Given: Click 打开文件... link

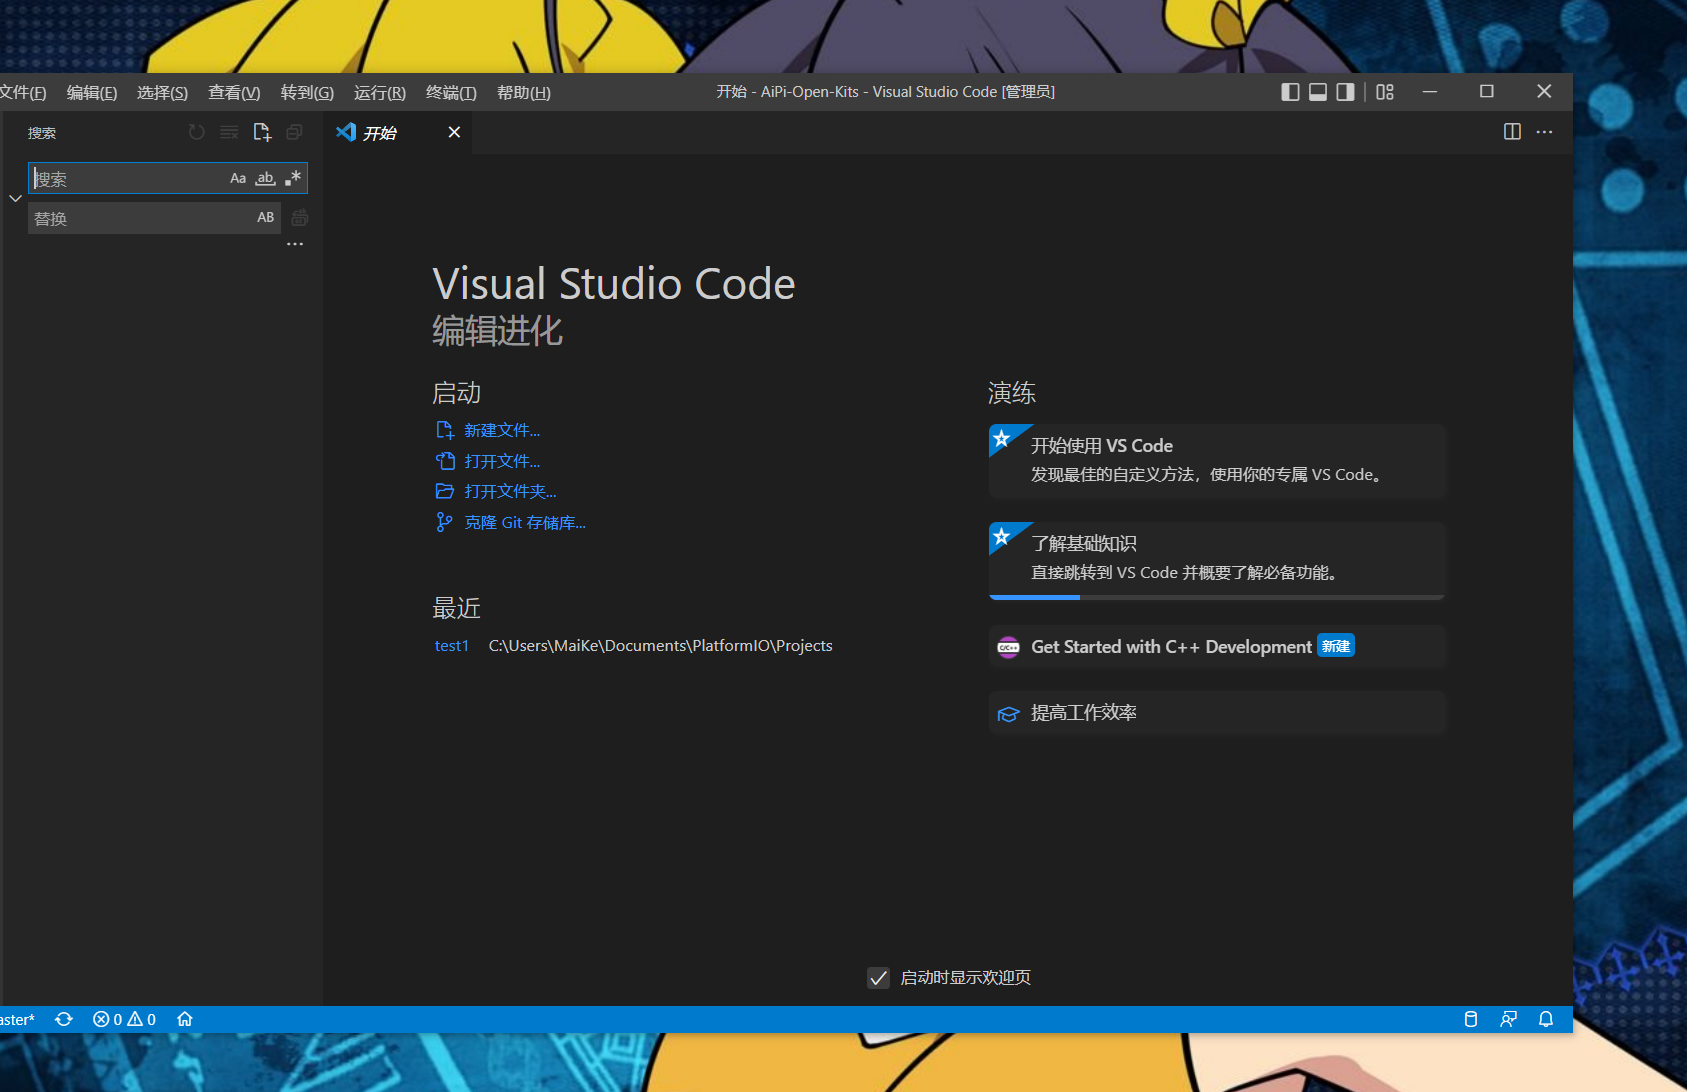Looking at the screenshot, I should click(502, 461).
